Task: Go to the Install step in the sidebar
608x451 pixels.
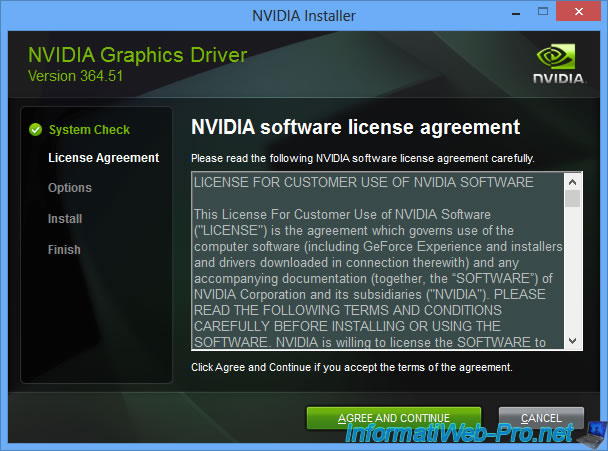Action: click(65, 219)
